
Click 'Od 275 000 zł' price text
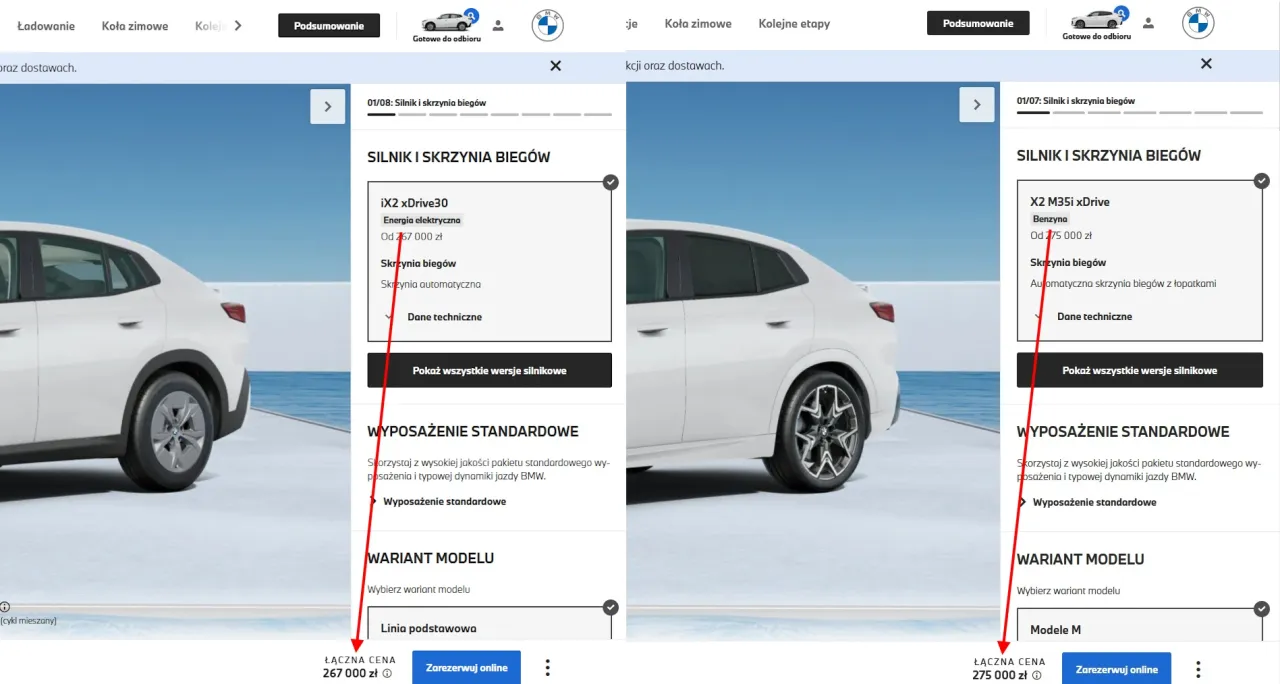[x=1061, y=236]
